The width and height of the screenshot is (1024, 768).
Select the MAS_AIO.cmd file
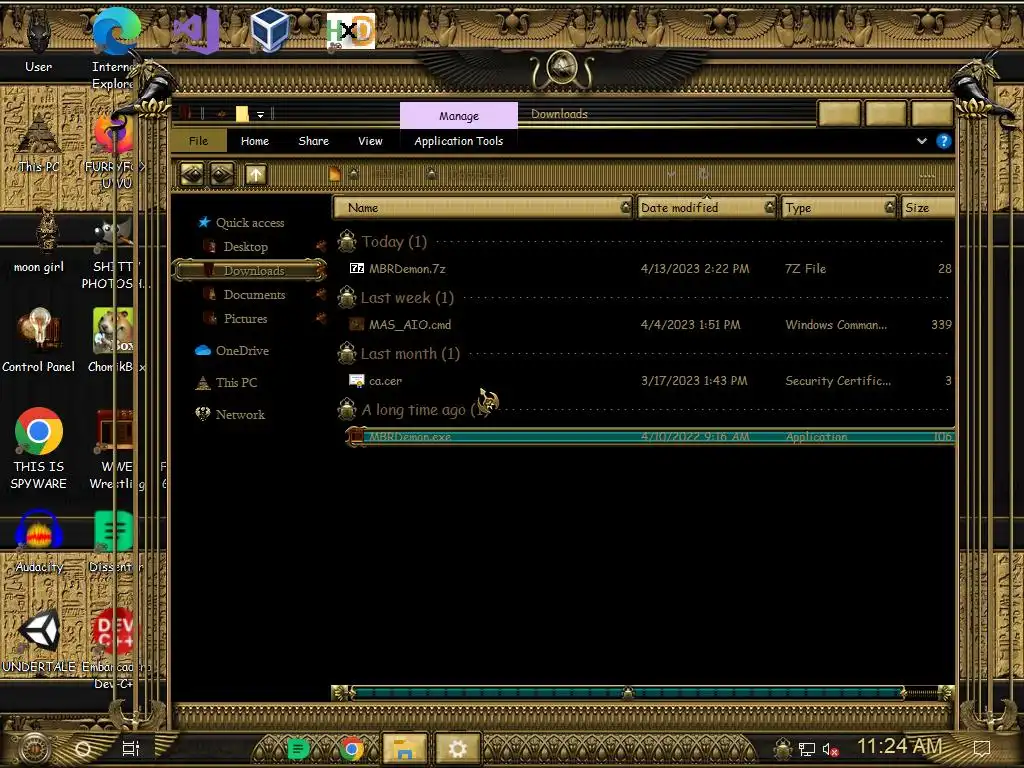click(650, 325)
